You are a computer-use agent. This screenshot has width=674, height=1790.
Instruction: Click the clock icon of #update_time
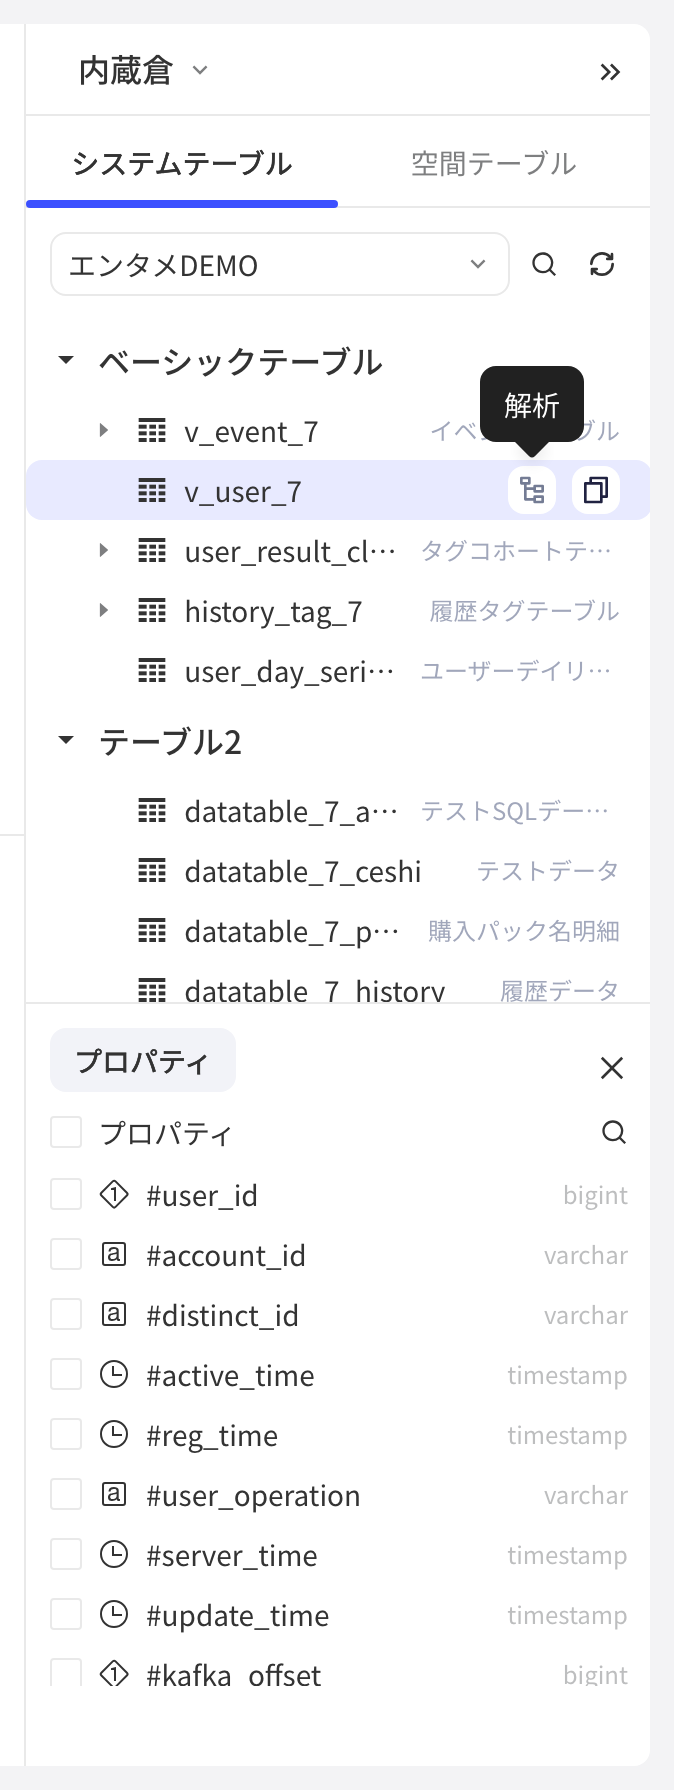114,1615
